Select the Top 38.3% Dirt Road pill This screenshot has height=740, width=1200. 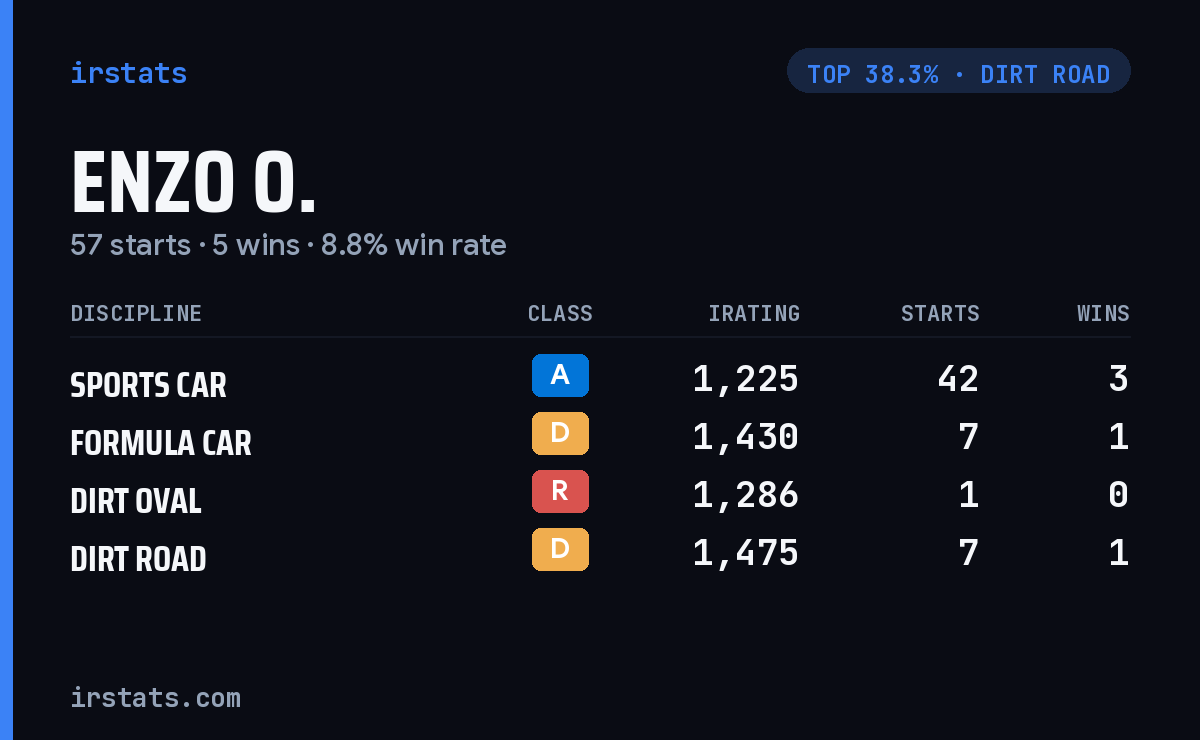959,71
